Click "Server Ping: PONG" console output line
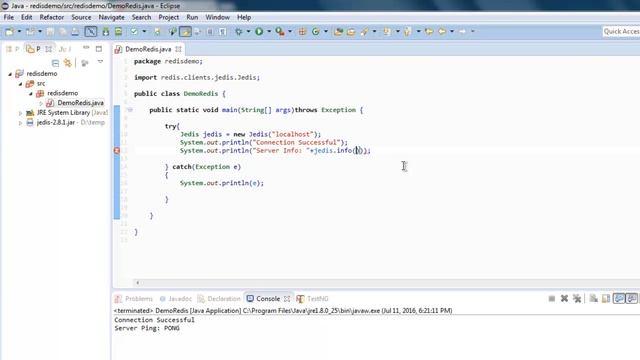640x360 pixels. coord(147,328)
